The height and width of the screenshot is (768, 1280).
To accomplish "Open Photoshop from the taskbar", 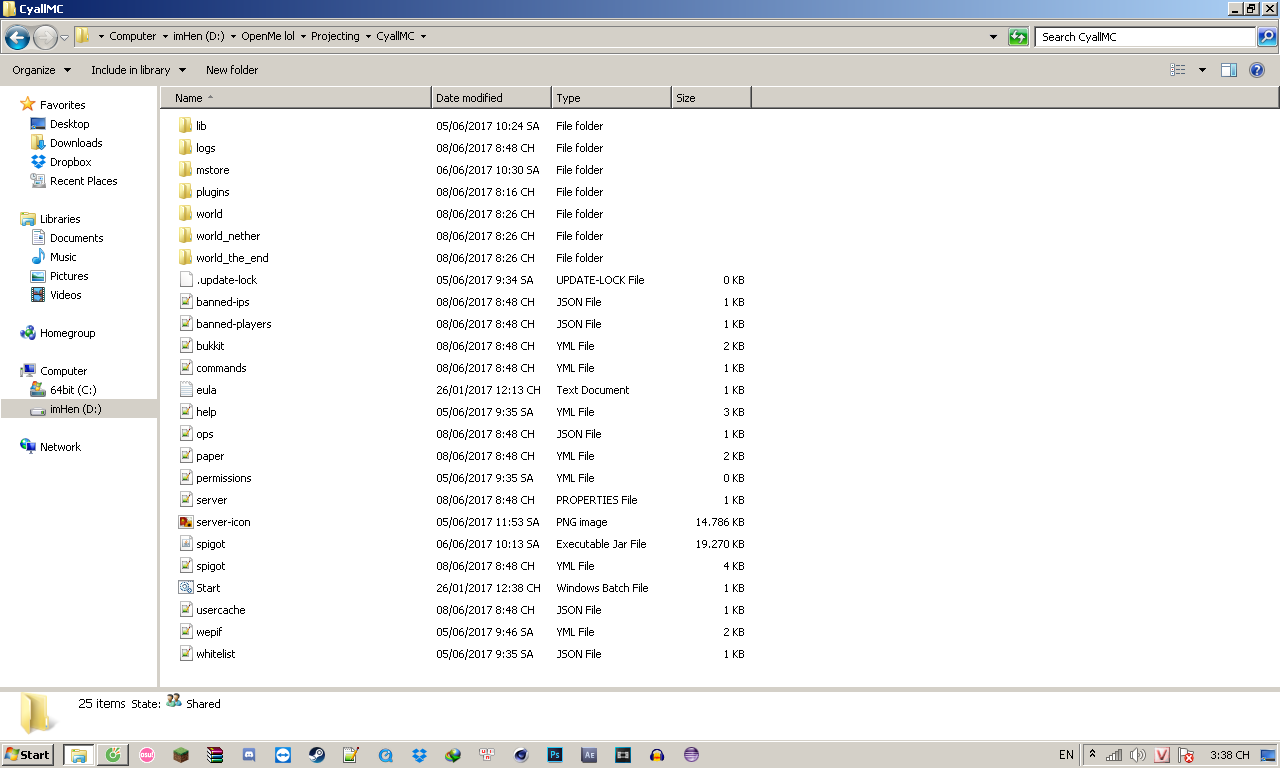I will 555,755.
